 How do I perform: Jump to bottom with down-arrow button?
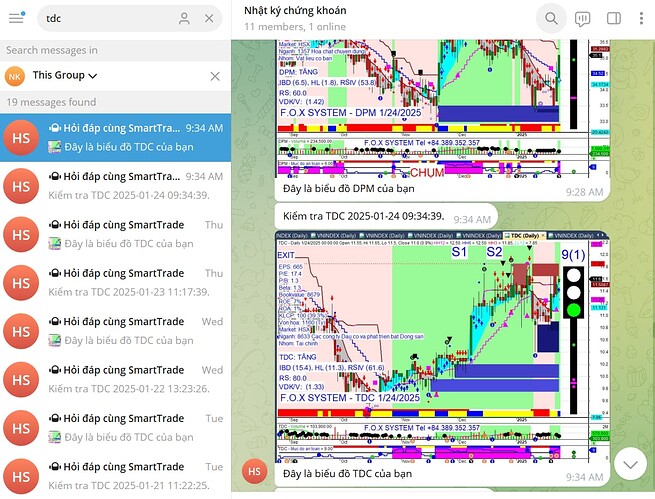pos(630,464)
